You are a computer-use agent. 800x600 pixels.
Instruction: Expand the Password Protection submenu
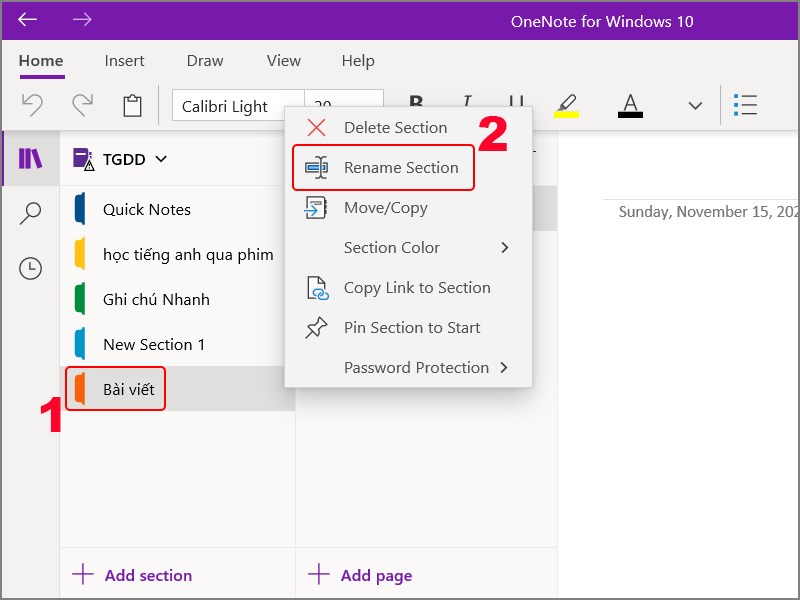coord(408,367)
